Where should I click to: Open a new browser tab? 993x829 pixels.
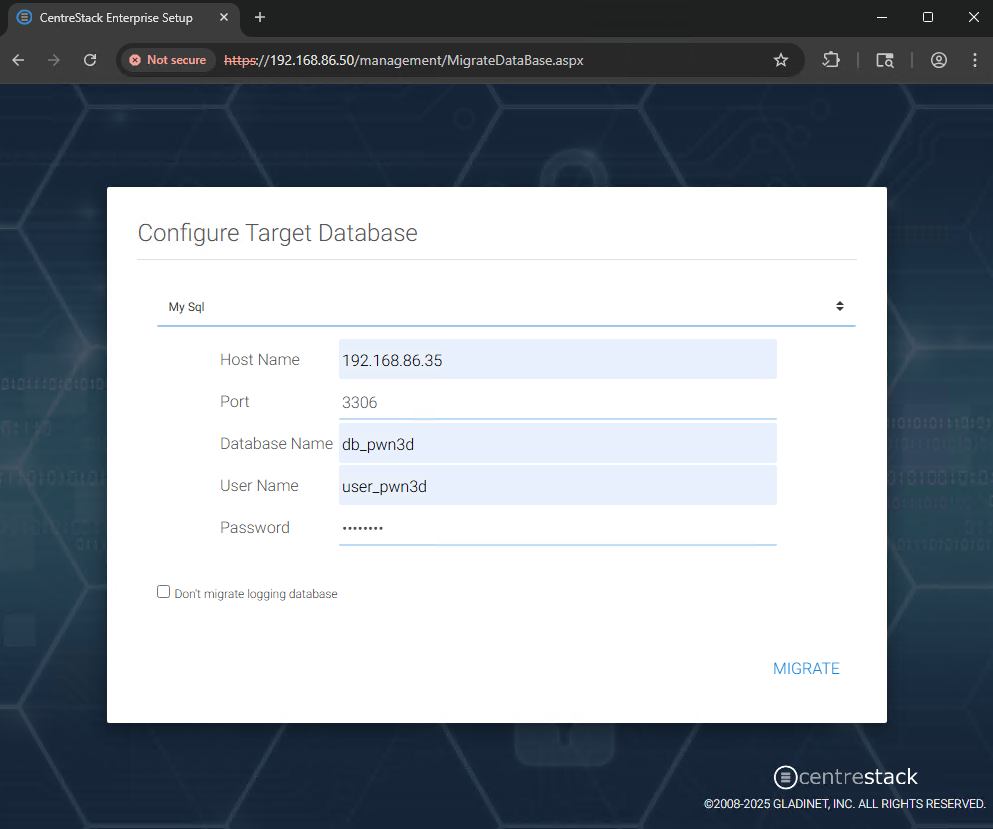(x=260, y=18)
